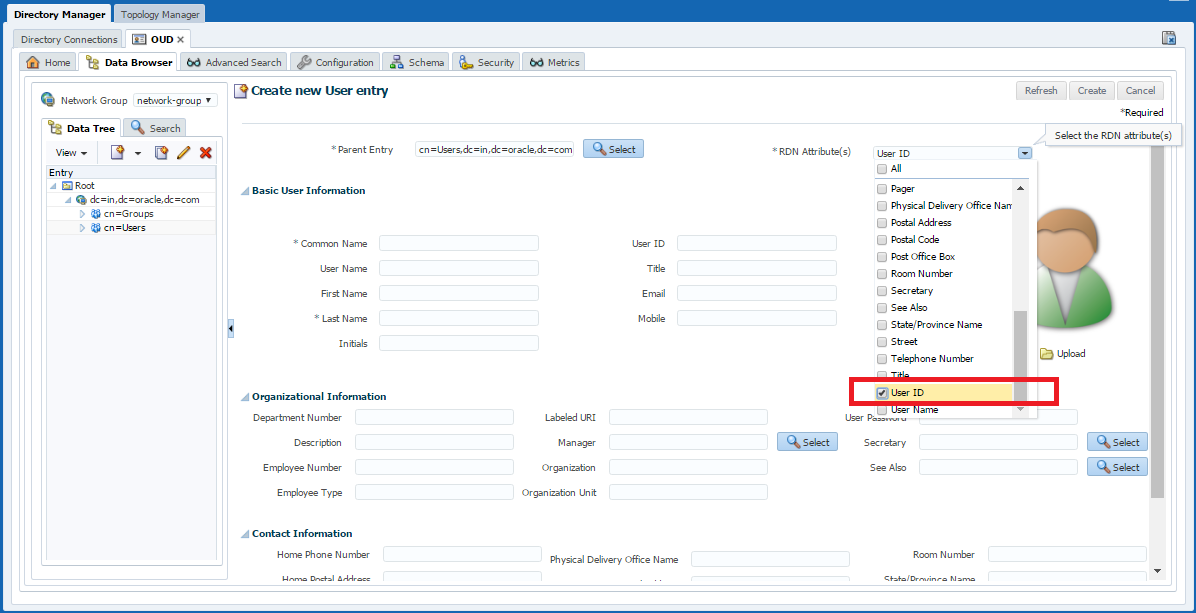Check the Telephone Number checkbox
The height and width of the screenshot is (613, 1196).
[x=882, y=358]
